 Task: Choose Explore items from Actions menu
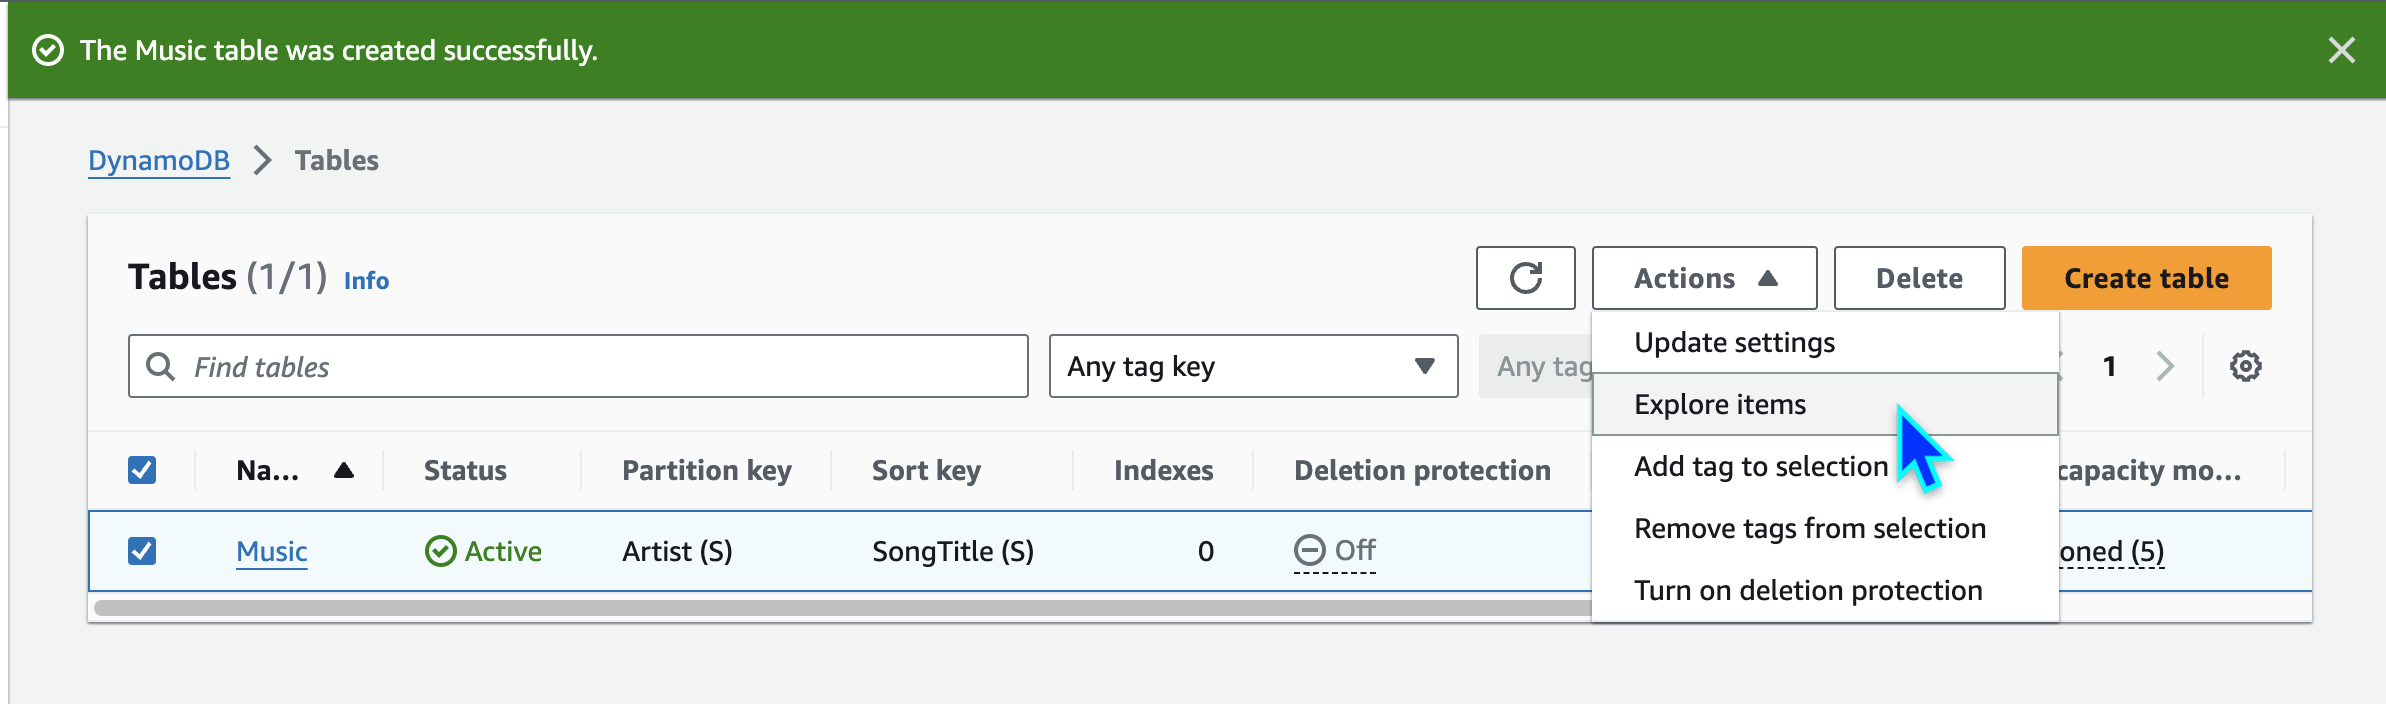(x=1825, y=404)
